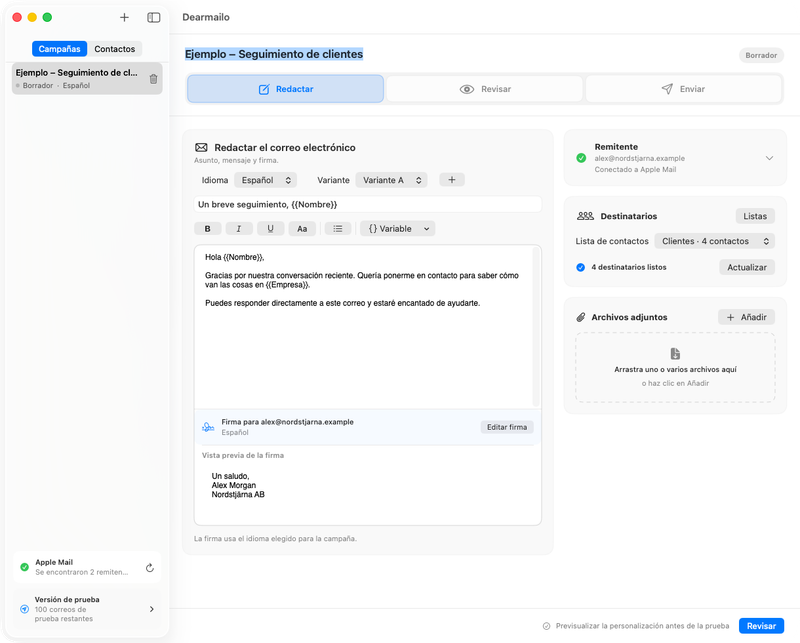Add a new variant with plus button
This screenshot has height=643, width=800.
pyautogui.click(x=452, y=180)
